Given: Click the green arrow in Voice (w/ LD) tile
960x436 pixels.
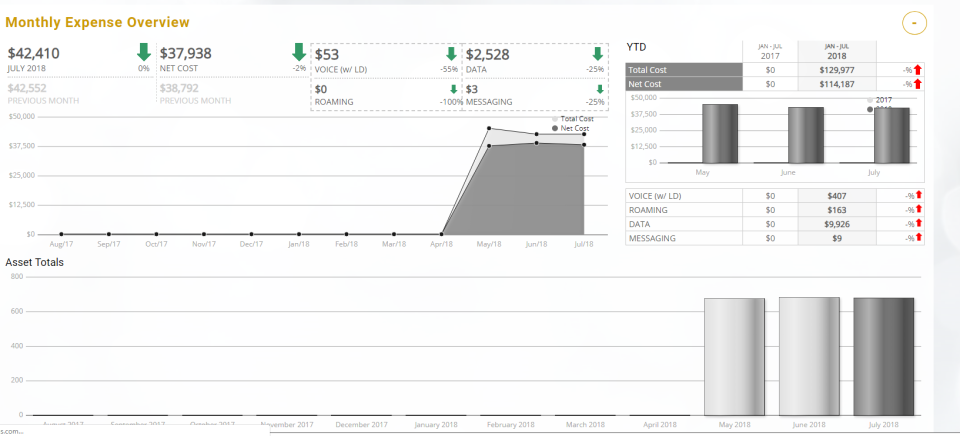Looking at the screenshot, I should [451, 54].
